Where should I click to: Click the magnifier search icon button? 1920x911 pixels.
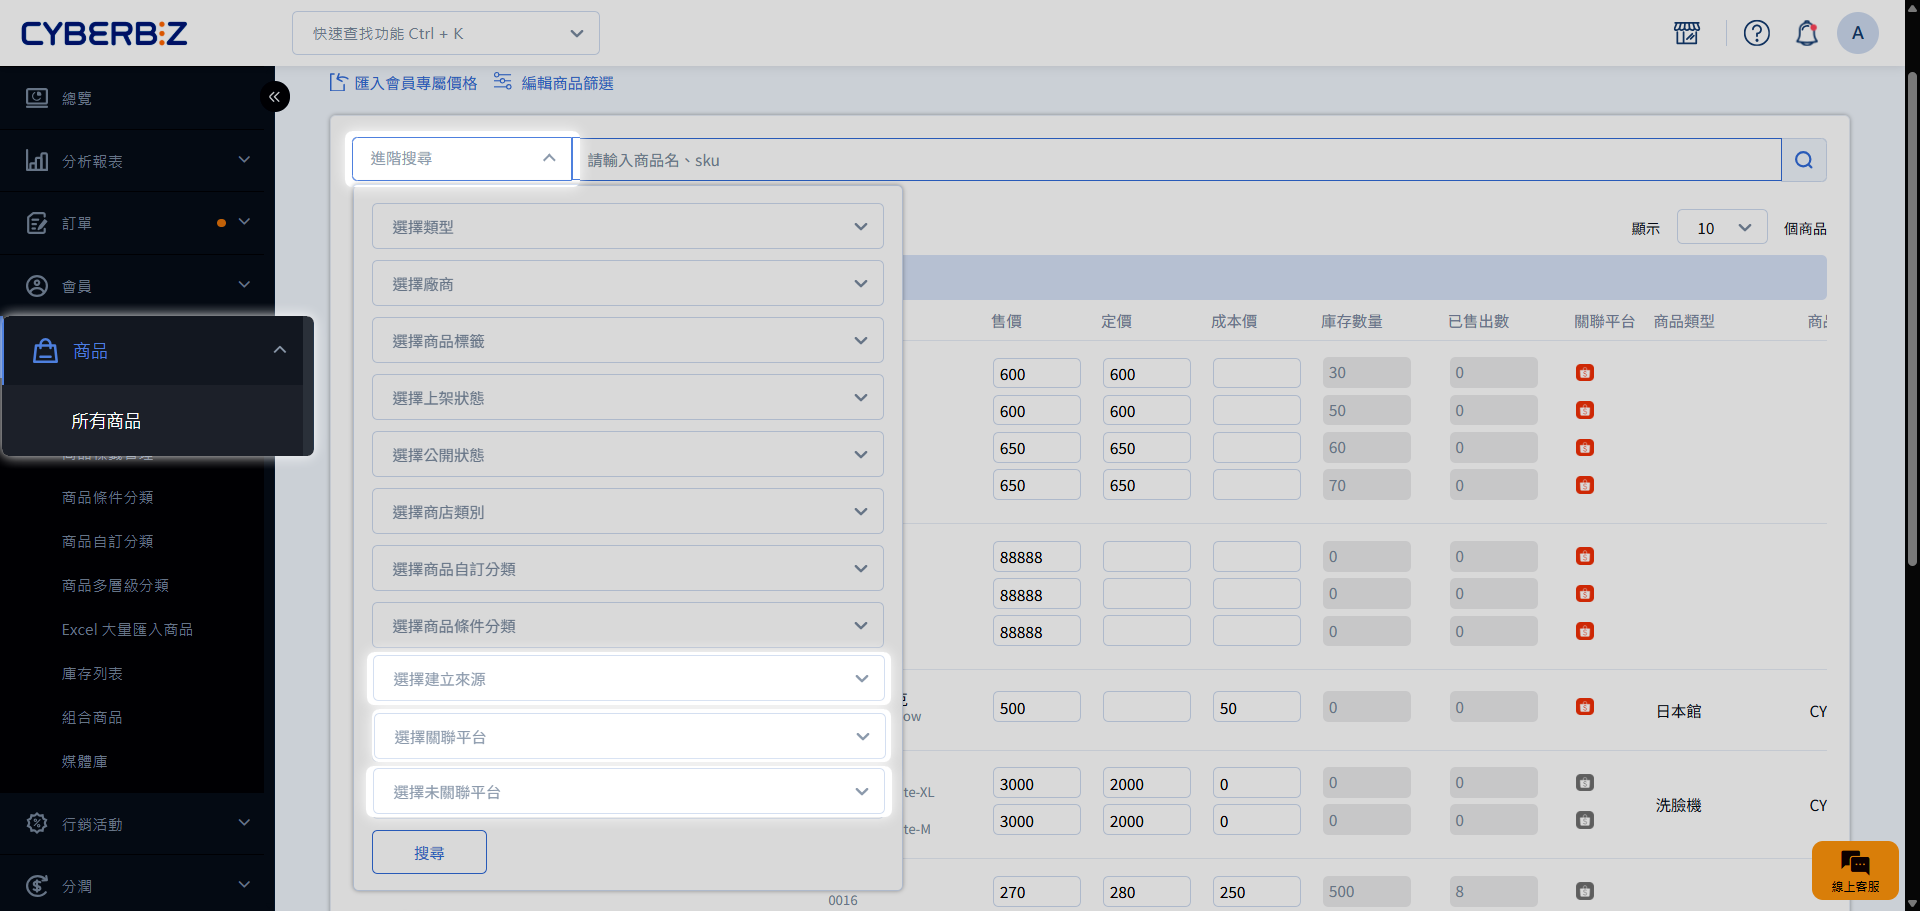1804,160
